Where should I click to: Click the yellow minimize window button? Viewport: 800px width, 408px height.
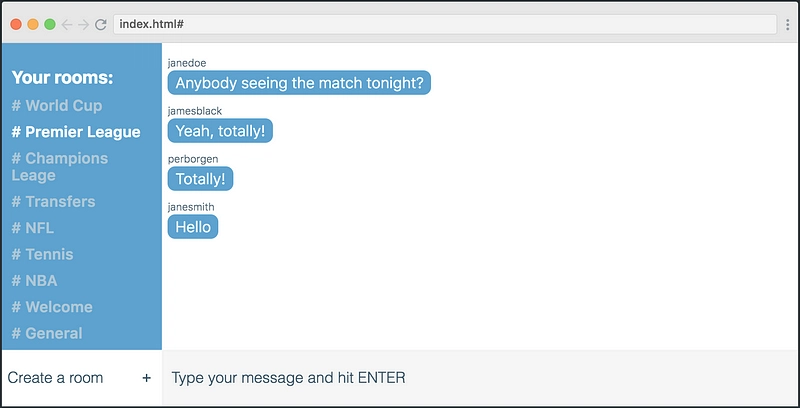click(33, 24)
